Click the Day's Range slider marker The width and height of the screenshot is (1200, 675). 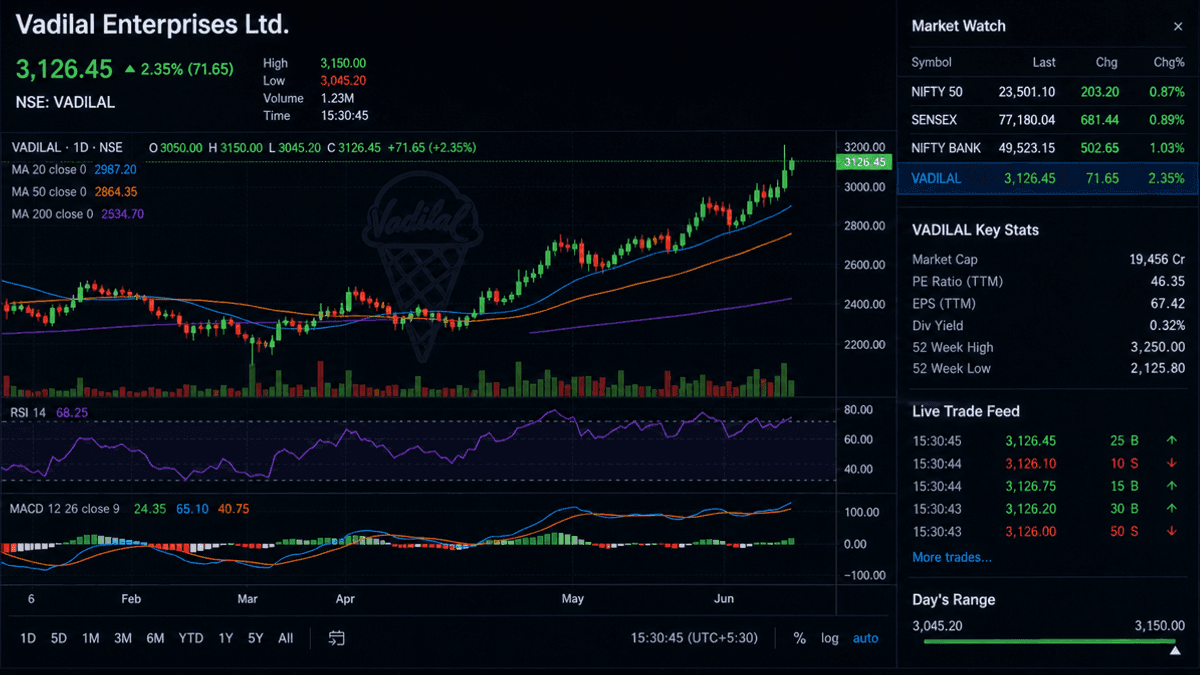(x=1174, y=651)
